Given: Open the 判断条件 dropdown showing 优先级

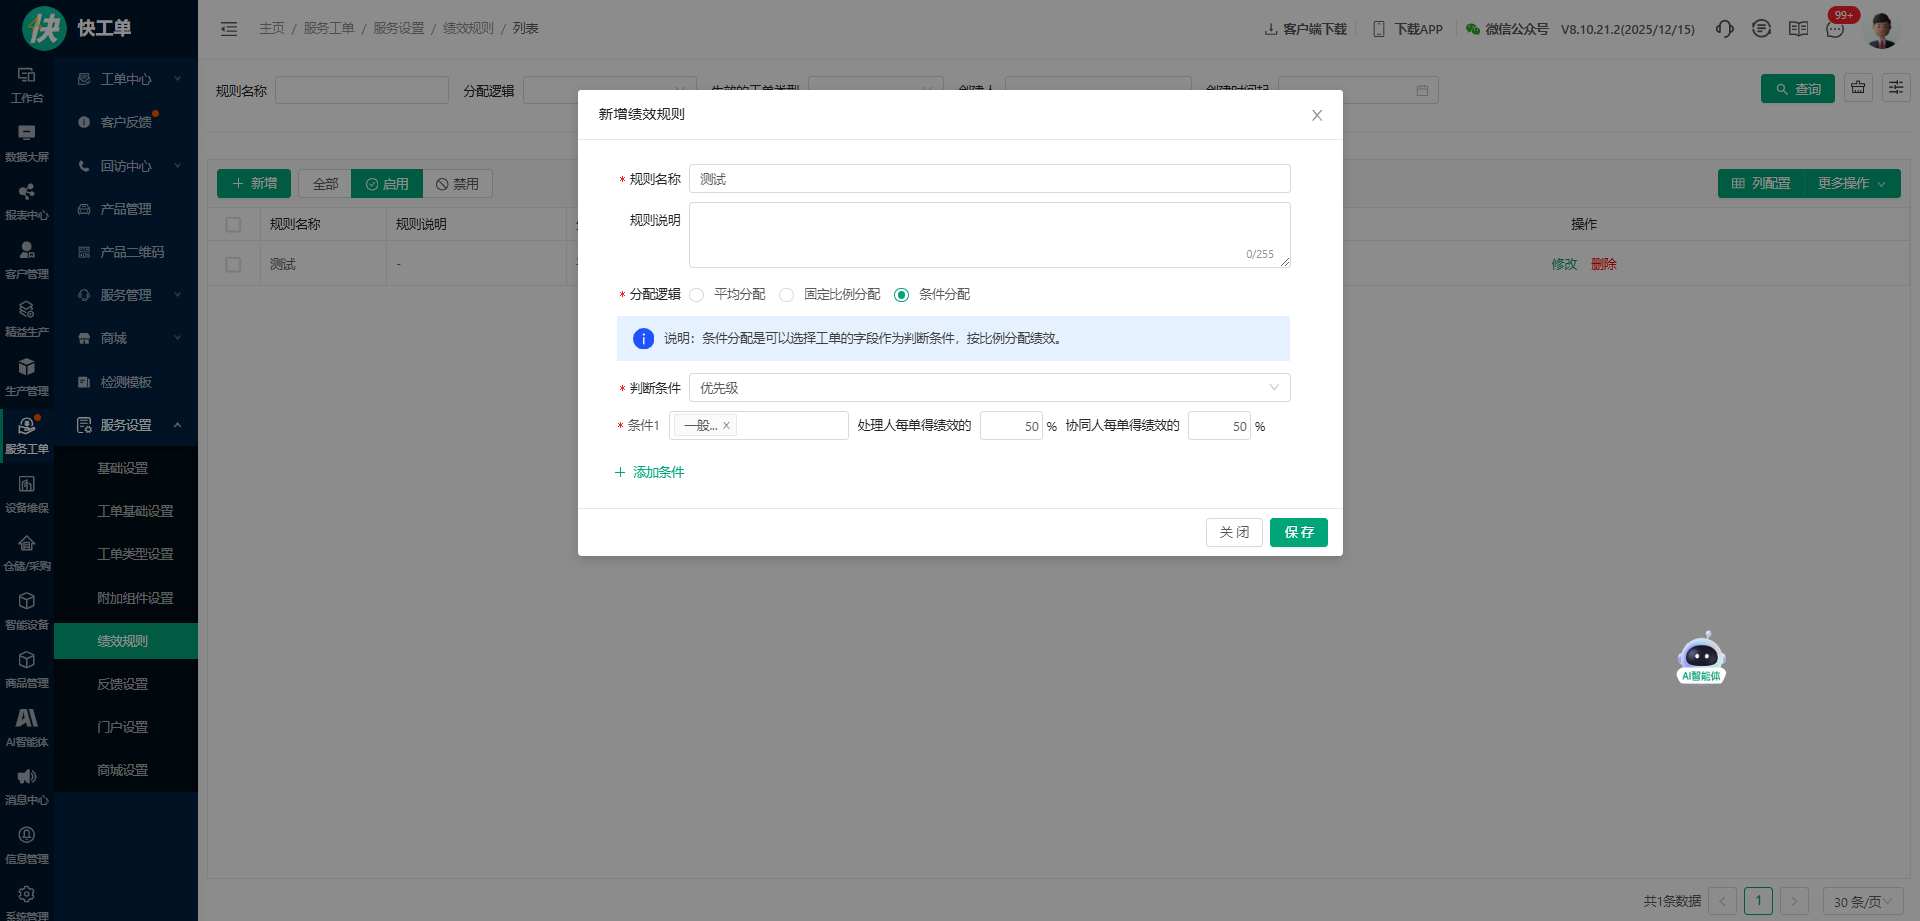Looking at the screenshot, I should point(989,388).
